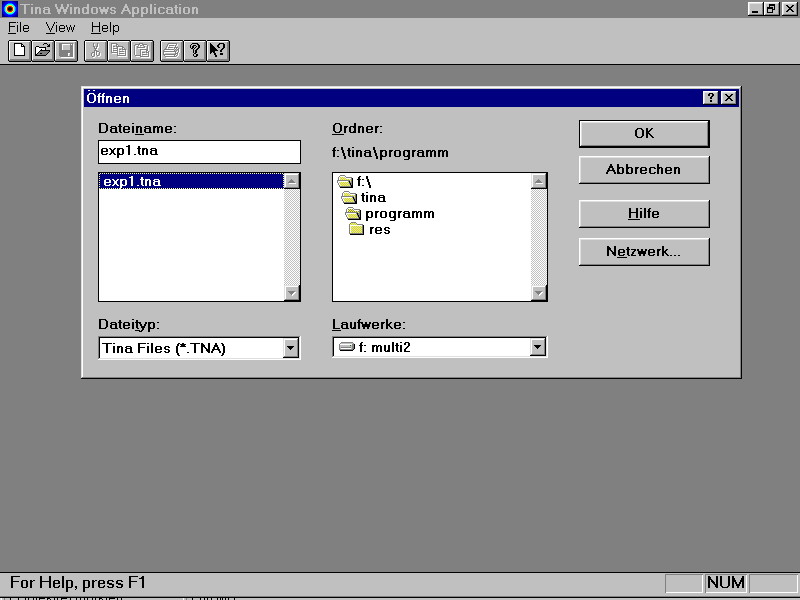Select the res folder in folder list

click(378, 230)
